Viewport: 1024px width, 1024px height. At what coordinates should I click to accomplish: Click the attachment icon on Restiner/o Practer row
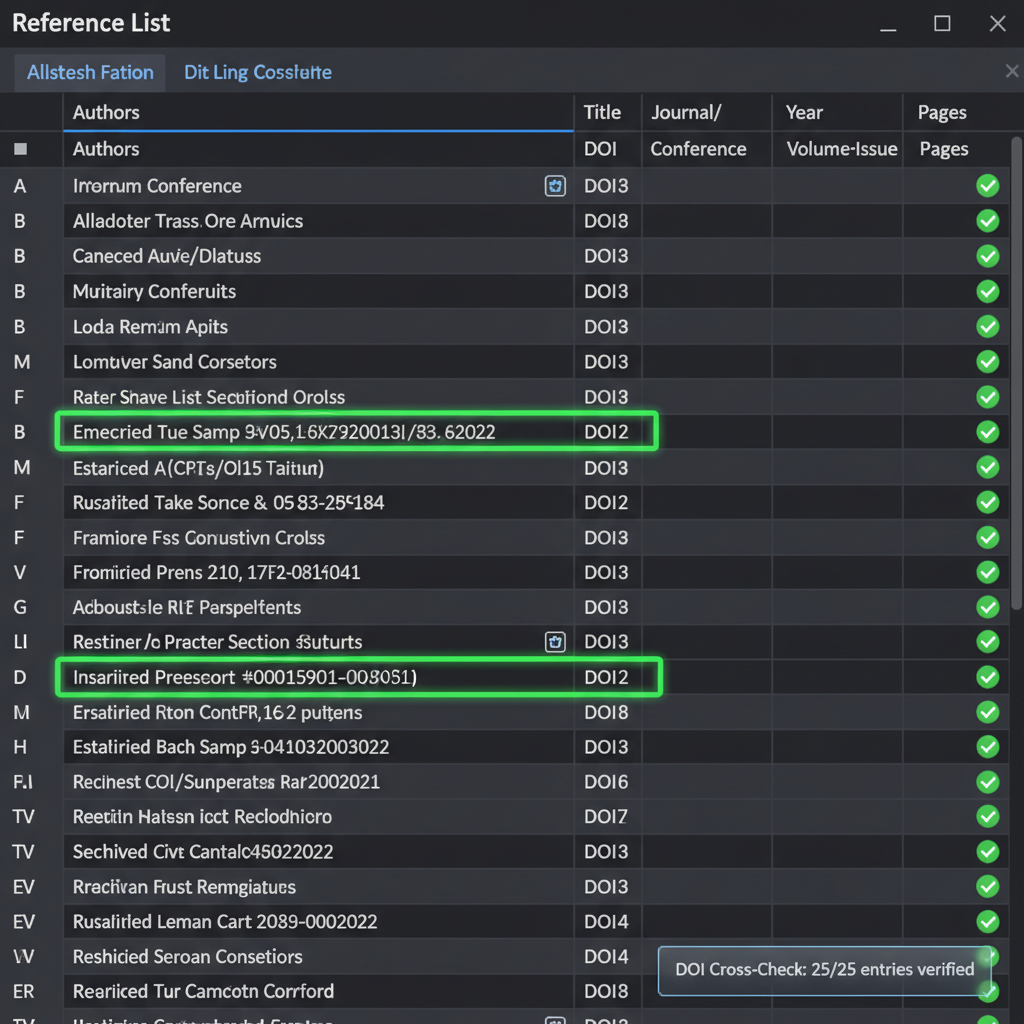555,642
